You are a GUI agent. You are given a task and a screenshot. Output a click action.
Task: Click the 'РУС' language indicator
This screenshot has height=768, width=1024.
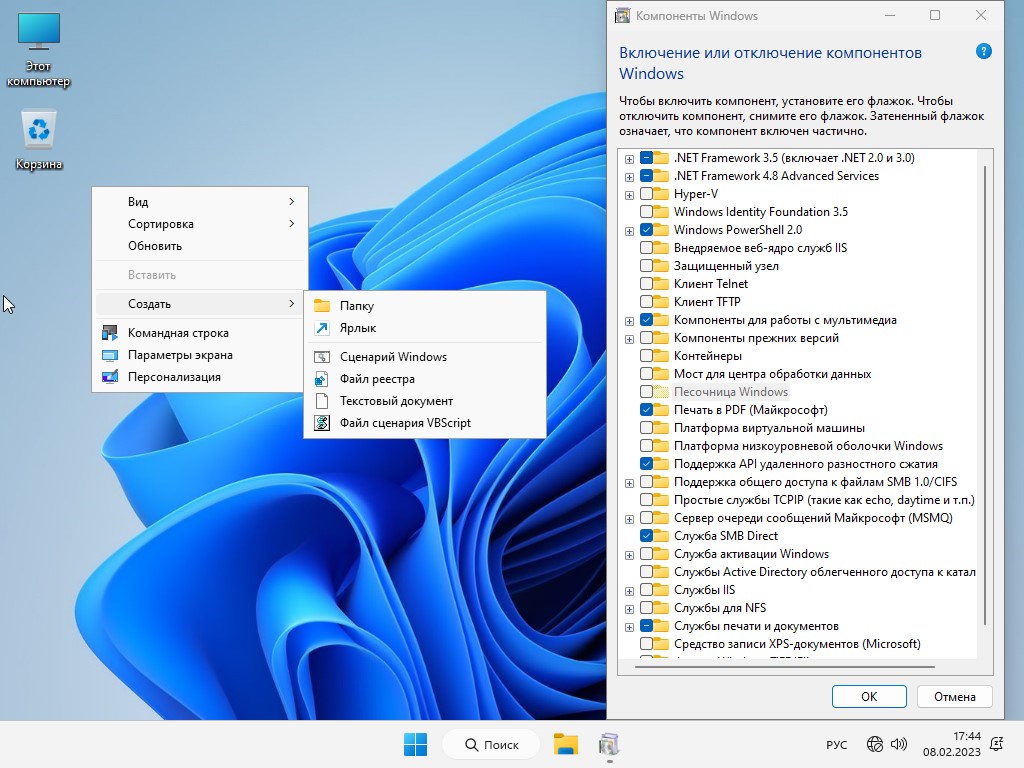point(837,744)
